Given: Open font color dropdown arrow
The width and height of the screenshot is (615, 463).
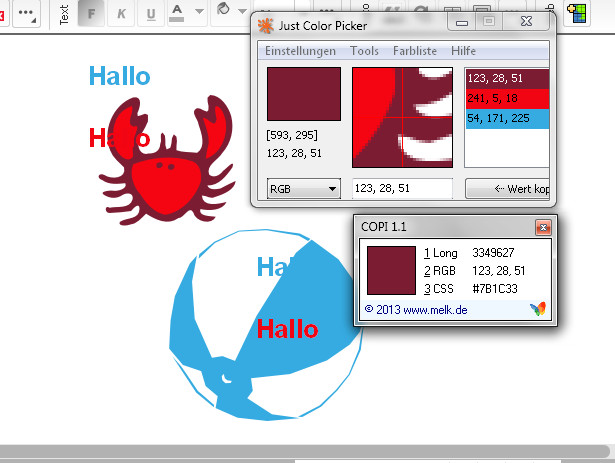Looking at the screenshot, I should [x=199, y=12].
